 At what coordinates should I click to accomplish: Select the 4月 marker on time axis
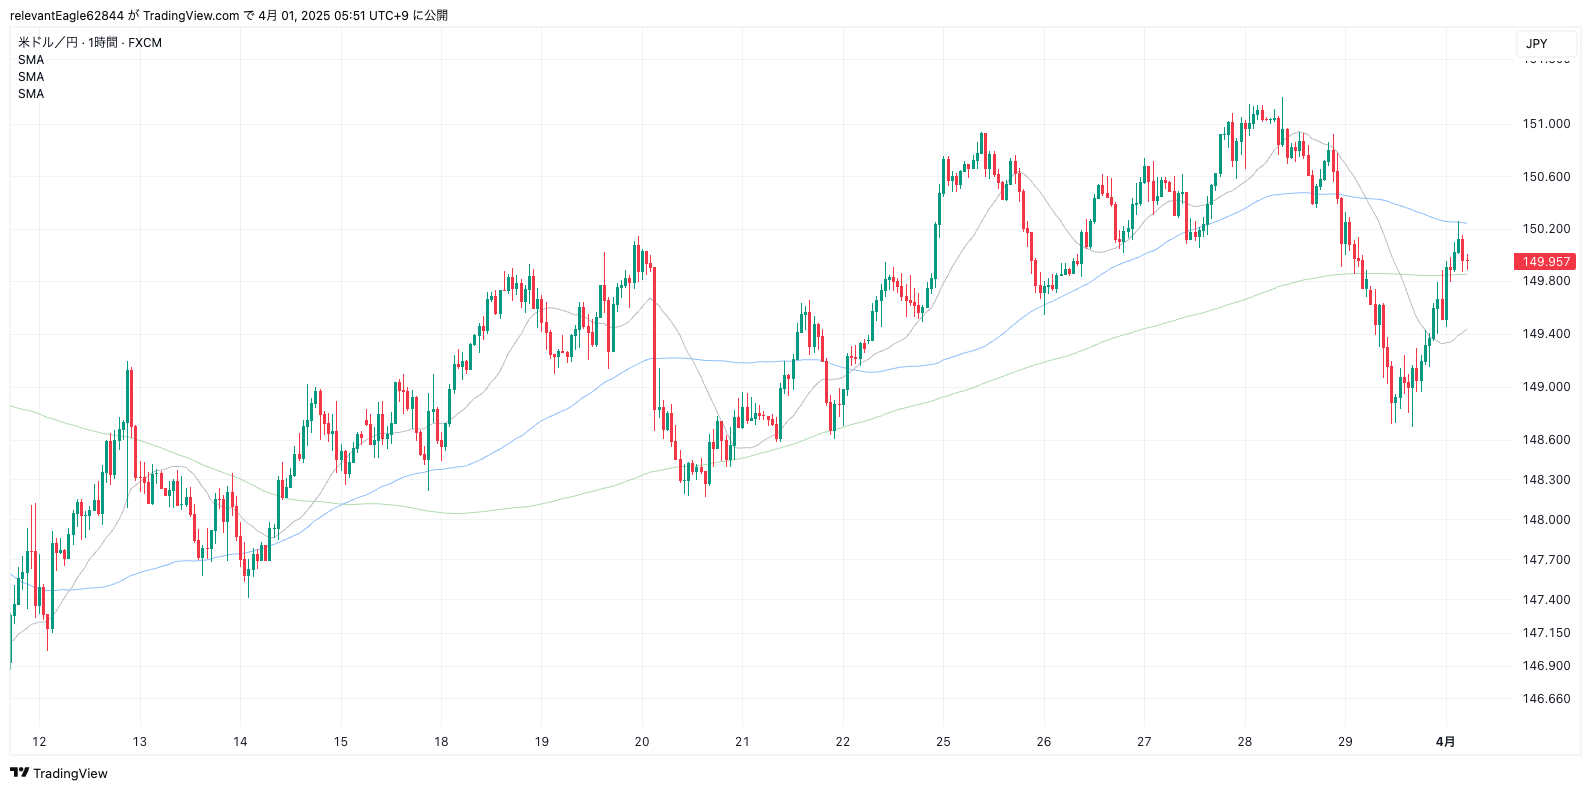point(1445,742)
